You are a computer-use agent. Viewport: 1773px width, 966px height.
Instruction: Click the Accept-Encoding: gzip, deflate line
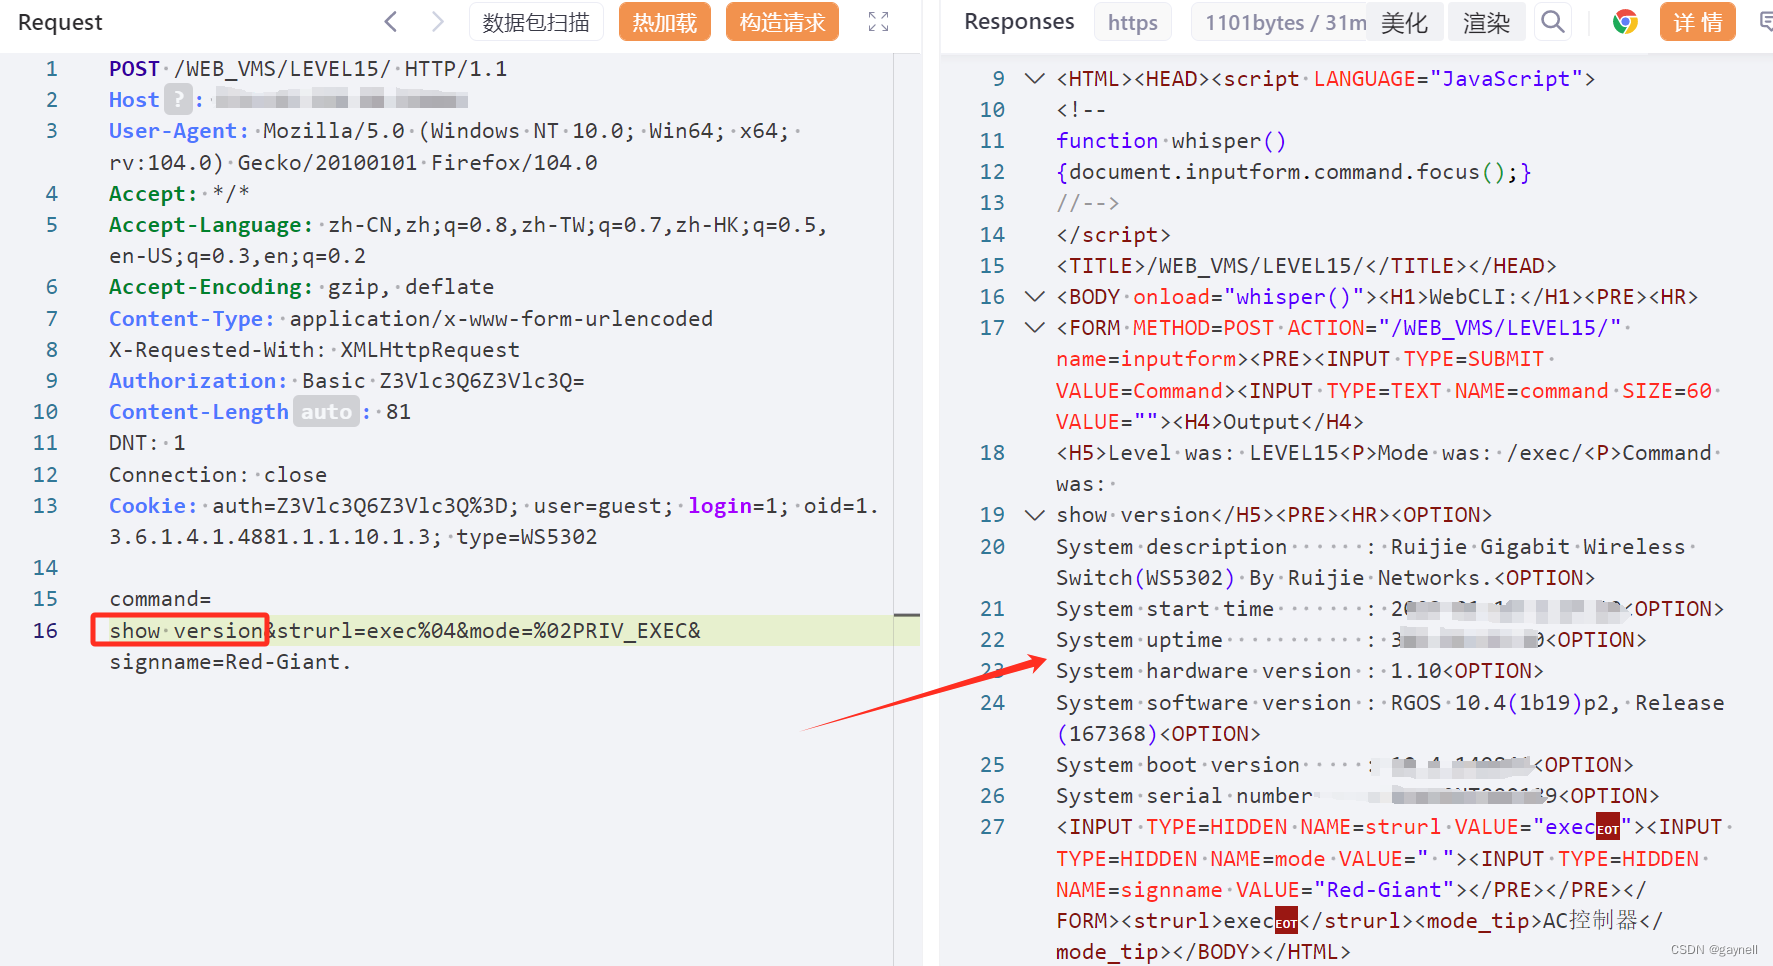pos(301,286)
